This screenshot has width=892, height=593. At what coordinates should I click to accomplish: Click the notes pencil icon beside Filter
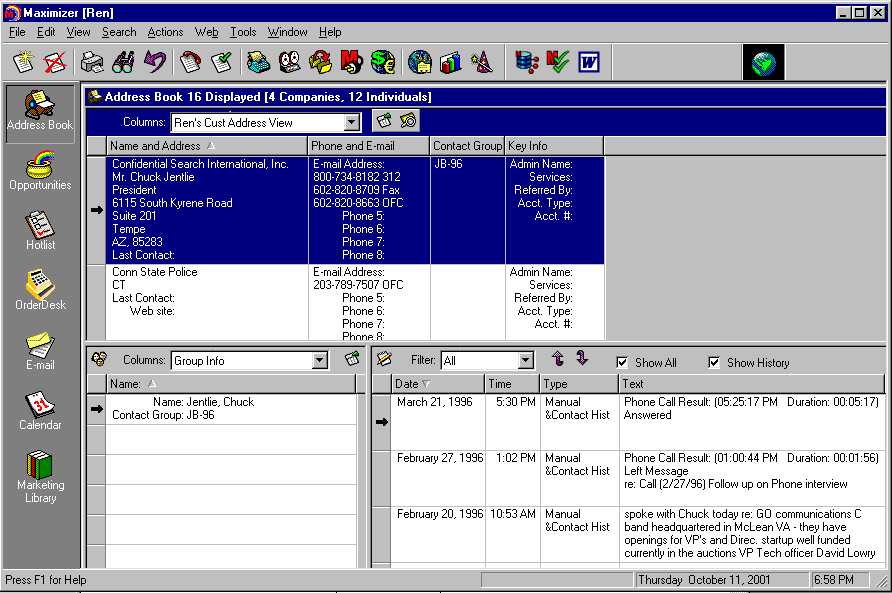click(x=384, y=359)
